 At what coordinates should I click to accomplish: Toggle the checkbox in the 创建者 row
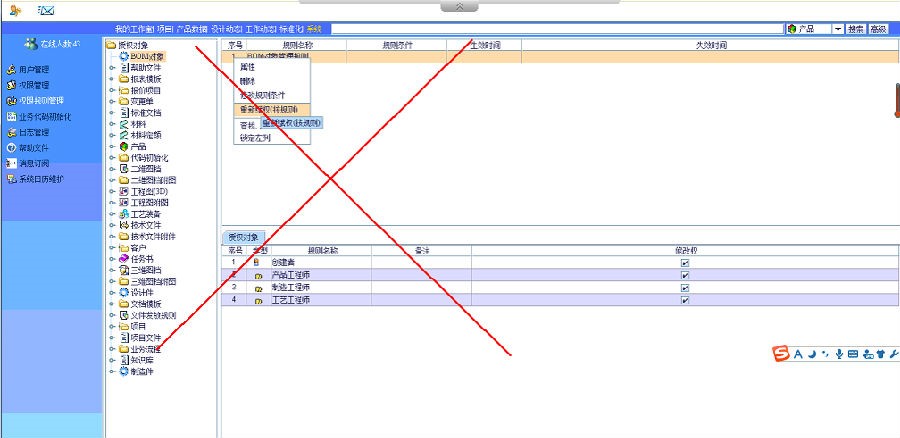pos(685,262)
